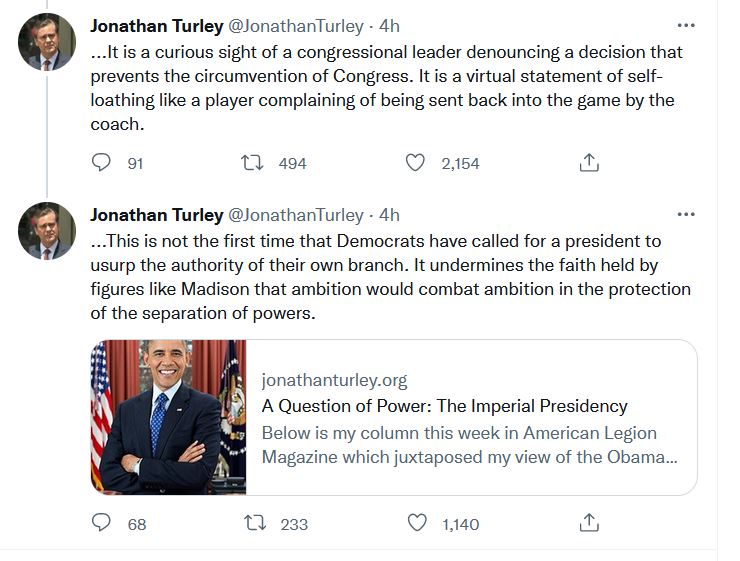Reply to the Madison separation of powers tweet
Image resolution: width=740 pixels, height=561 pixels.
click(101, 523)
